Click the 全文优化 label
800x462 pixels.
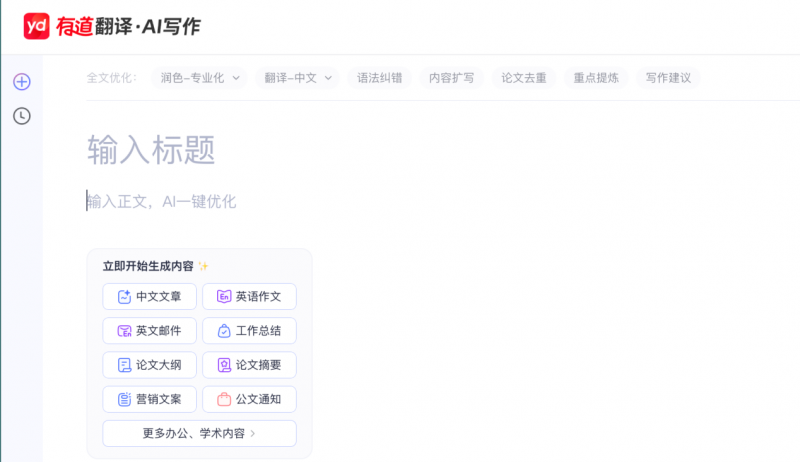(112, 78)
